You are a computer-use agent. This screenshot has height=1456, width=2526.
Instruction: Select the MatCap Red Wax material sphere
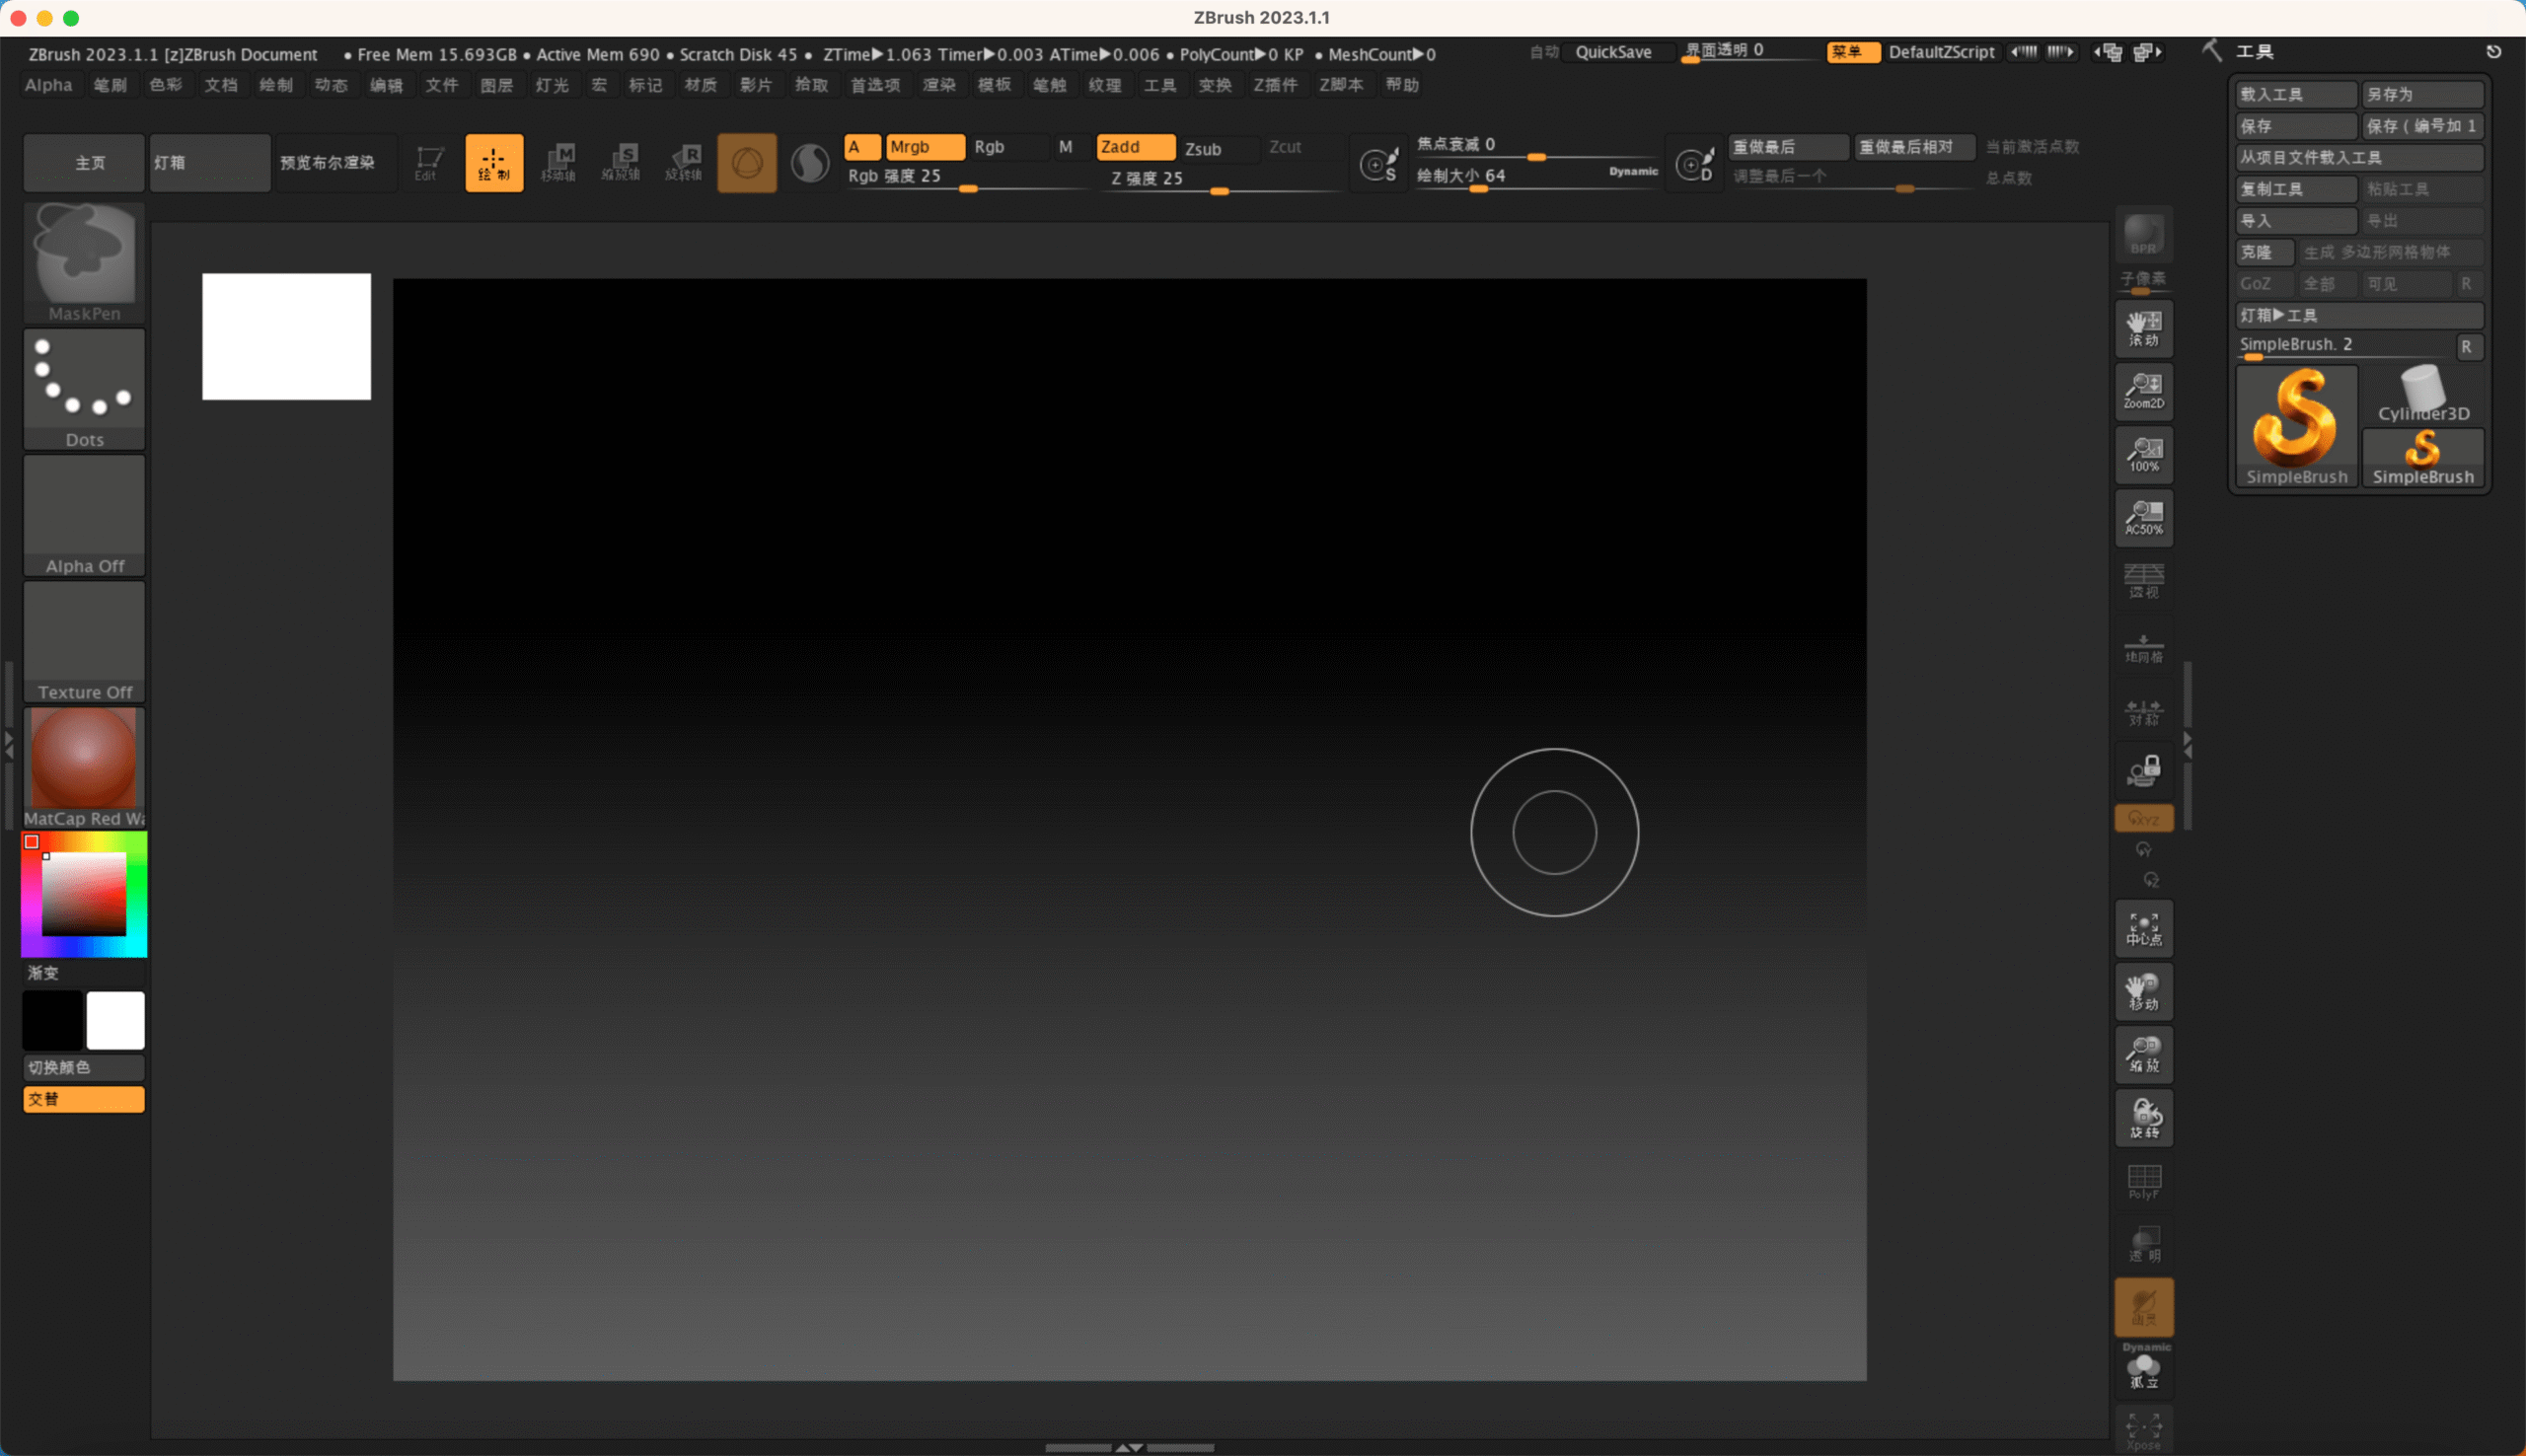tap(84, 760)
